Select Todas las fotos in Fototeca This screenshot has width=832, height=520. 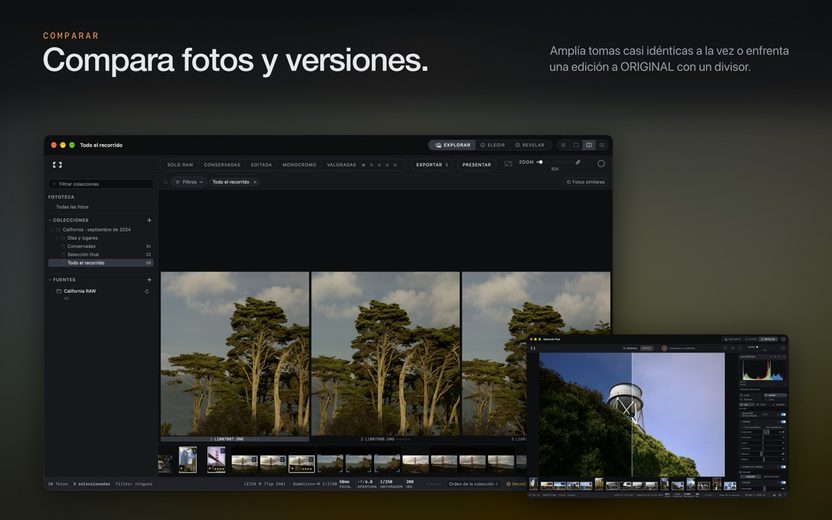click(72, 207)
